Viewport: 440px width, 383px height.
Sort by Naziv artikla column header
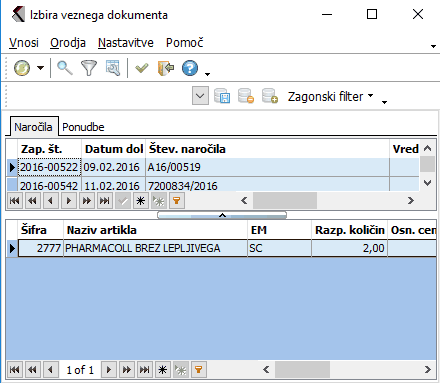click(155, 230)
